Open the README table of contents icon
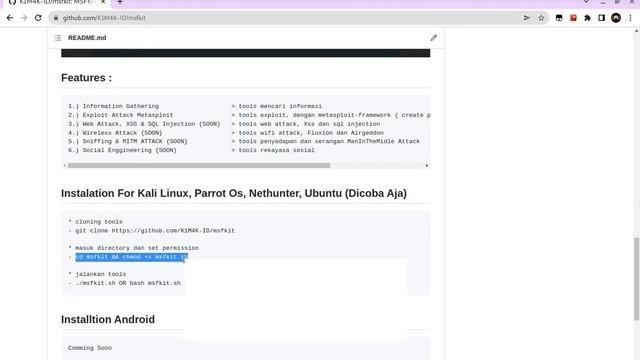 coord(58,38)
